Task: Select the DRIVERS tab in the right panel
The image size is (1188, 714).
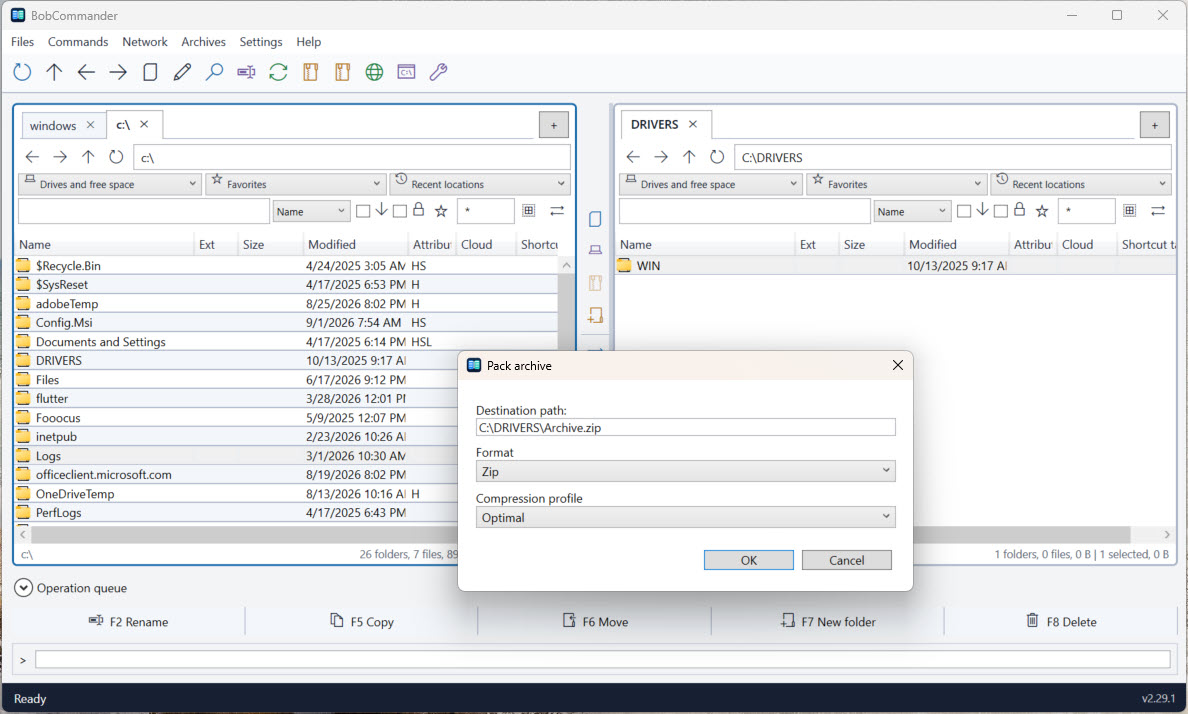Action: (x=655, y=124)
